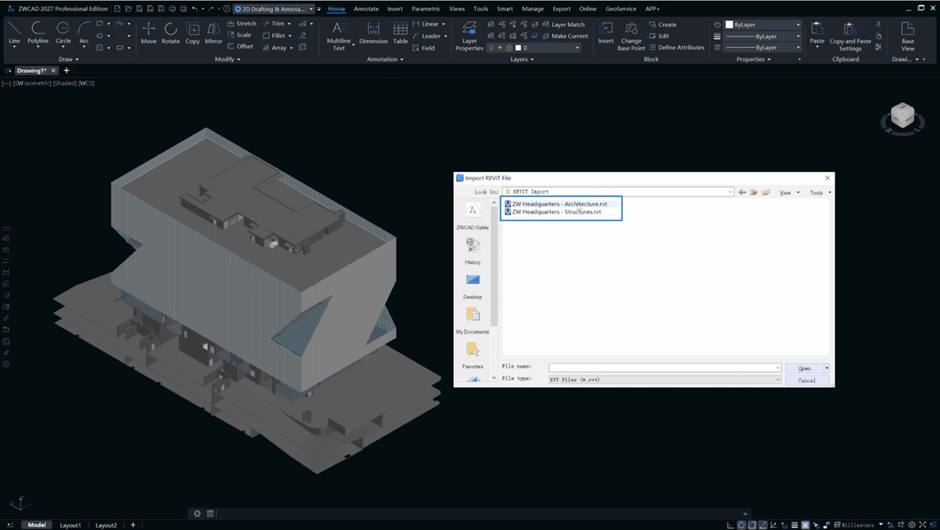This screenshot has width=940, height=530.
Task: Open the Manage ribbon tab
Action: (x=532, y=9)
